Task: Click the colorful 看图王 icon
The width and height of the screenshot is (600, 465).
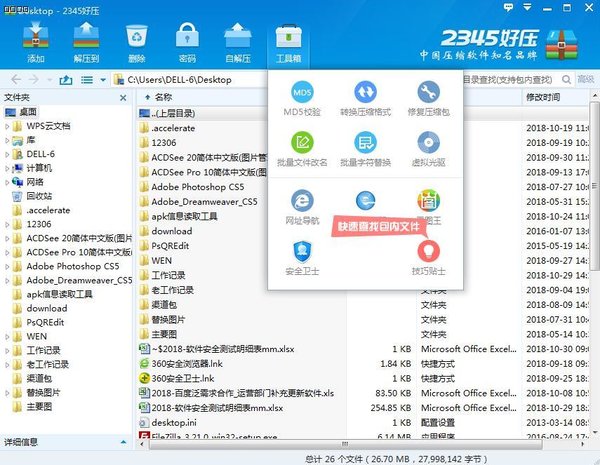Action: click(x=429, y=201)
